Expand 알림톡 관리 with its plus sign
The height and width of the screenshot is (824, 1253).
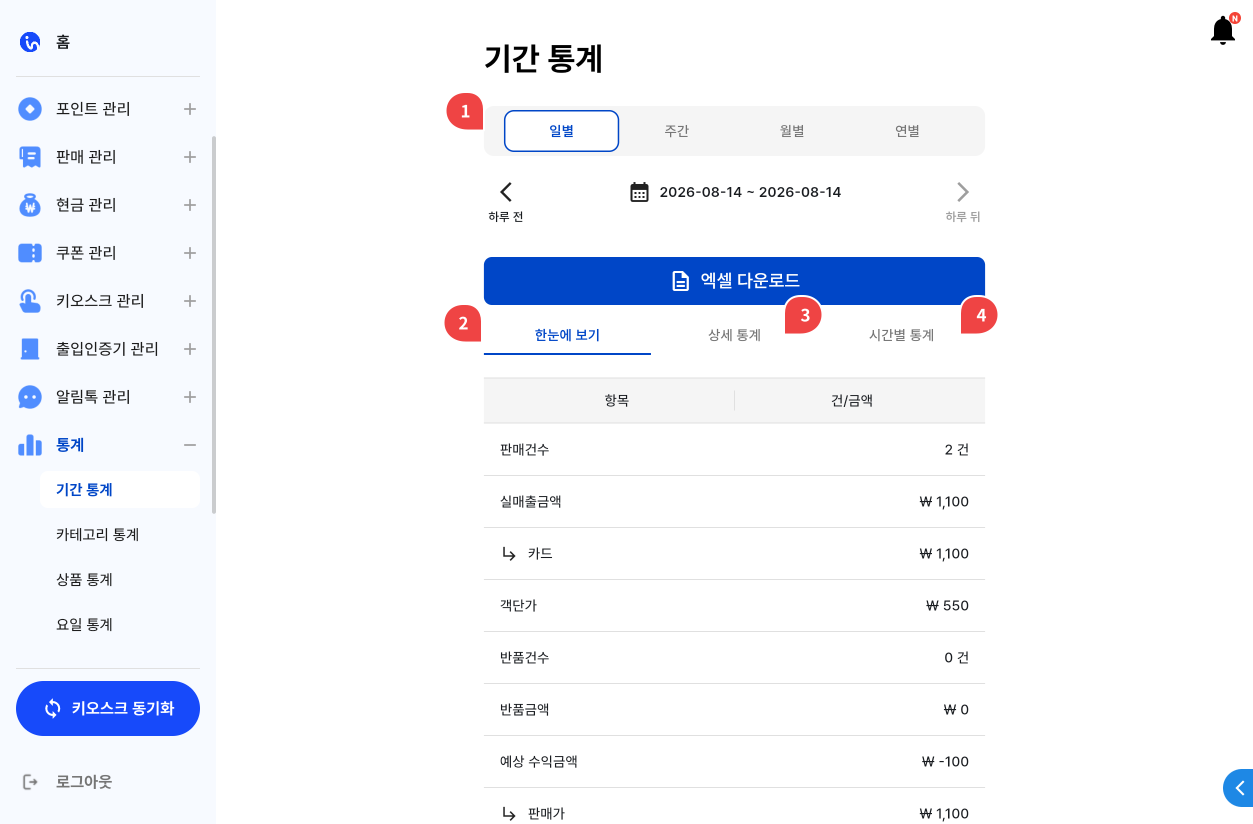190,397
